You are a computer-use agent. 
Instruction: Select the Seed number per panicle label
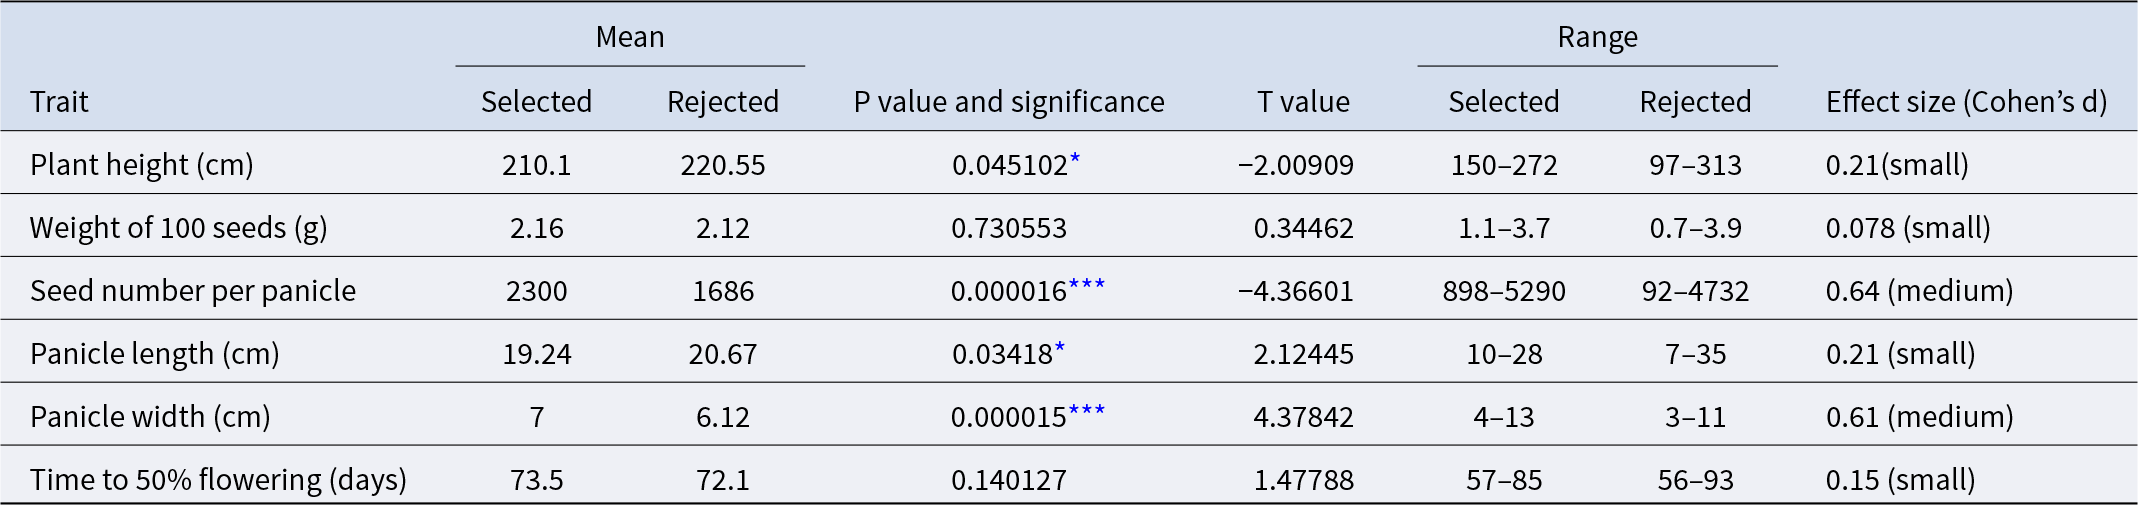click(x=193, y=290)
